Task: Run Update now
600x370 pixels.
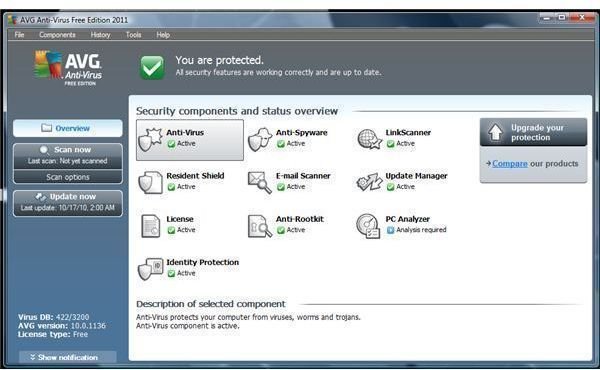Action: [x=68, y=203]
